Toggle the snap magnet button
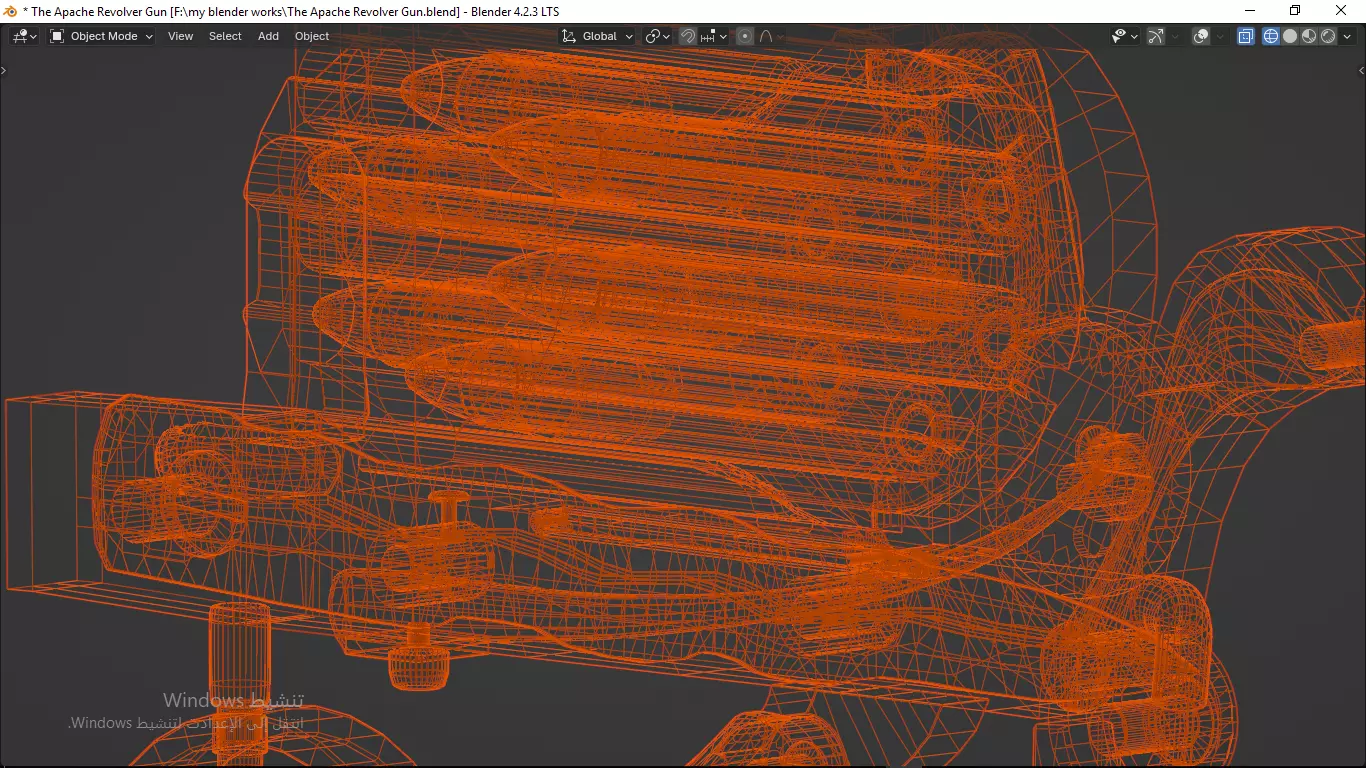 click(x=688, y=36)
